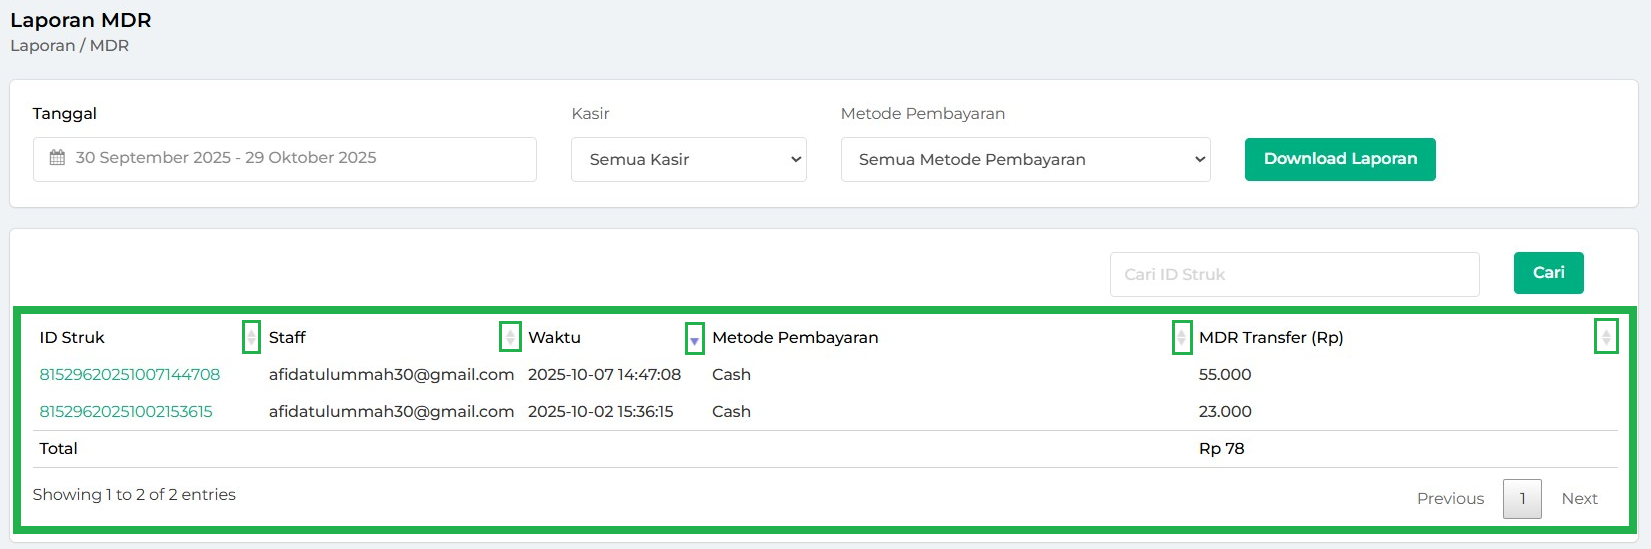
Task: Go to Previous page of entries
Action: pos(1450,499)
